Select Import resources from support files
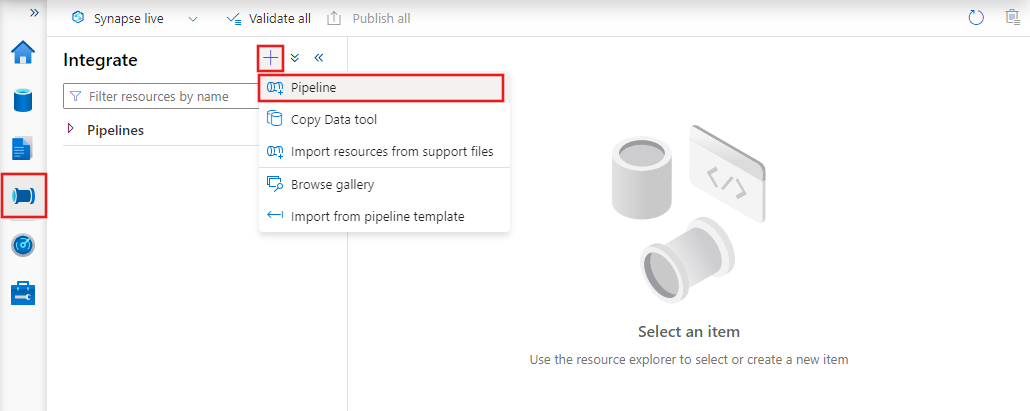This screenshot has height=411, width=1030. [x=392, y=152]
